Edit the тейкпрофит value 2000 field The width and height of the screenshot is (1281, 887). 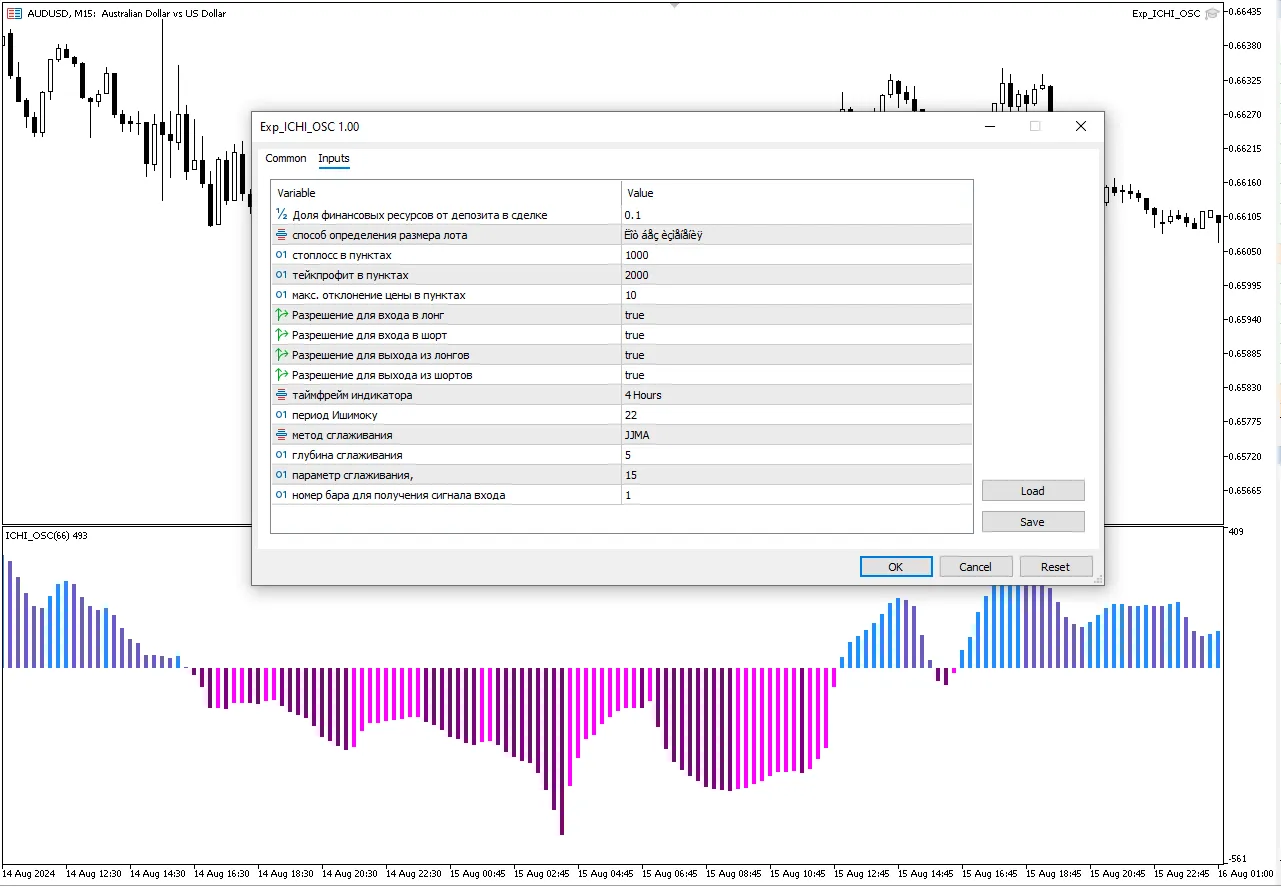pos(795,275)
